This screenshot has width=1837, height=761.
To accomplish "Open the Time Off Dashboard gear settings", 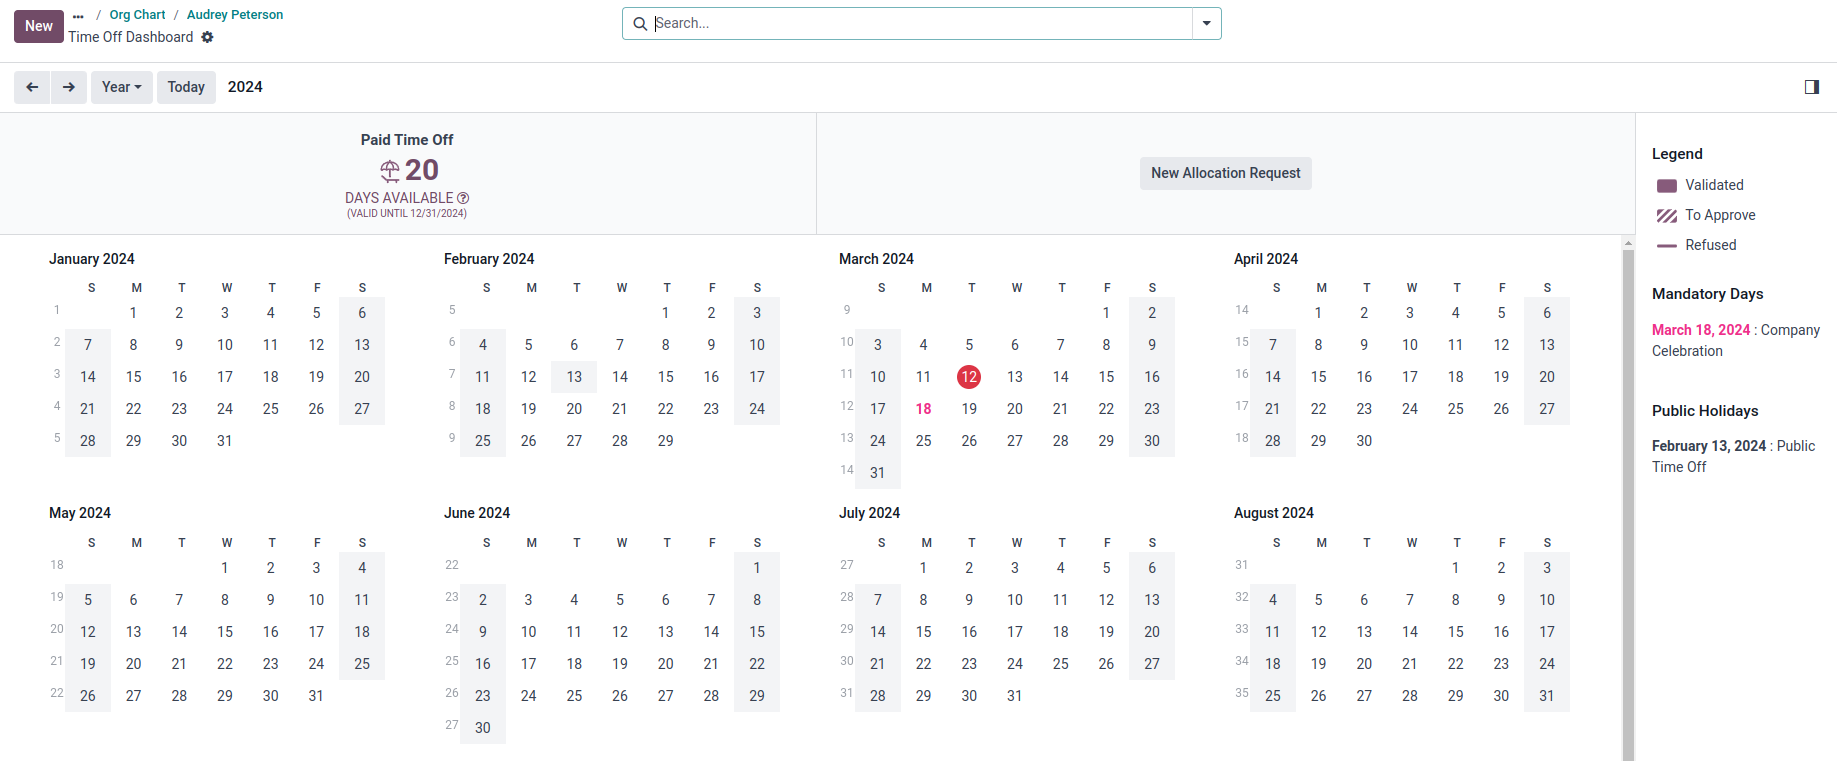I will 207,37.
